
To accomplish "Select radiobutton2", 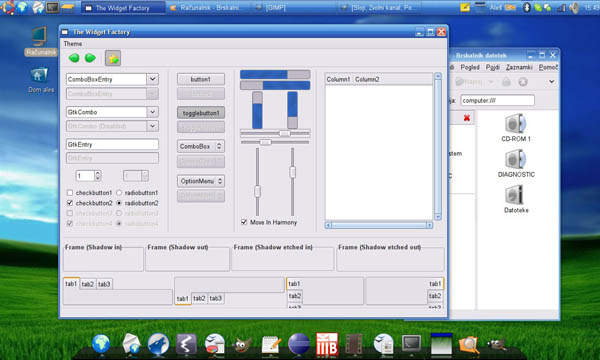I will pyautogui.click(x=119, y=203).
